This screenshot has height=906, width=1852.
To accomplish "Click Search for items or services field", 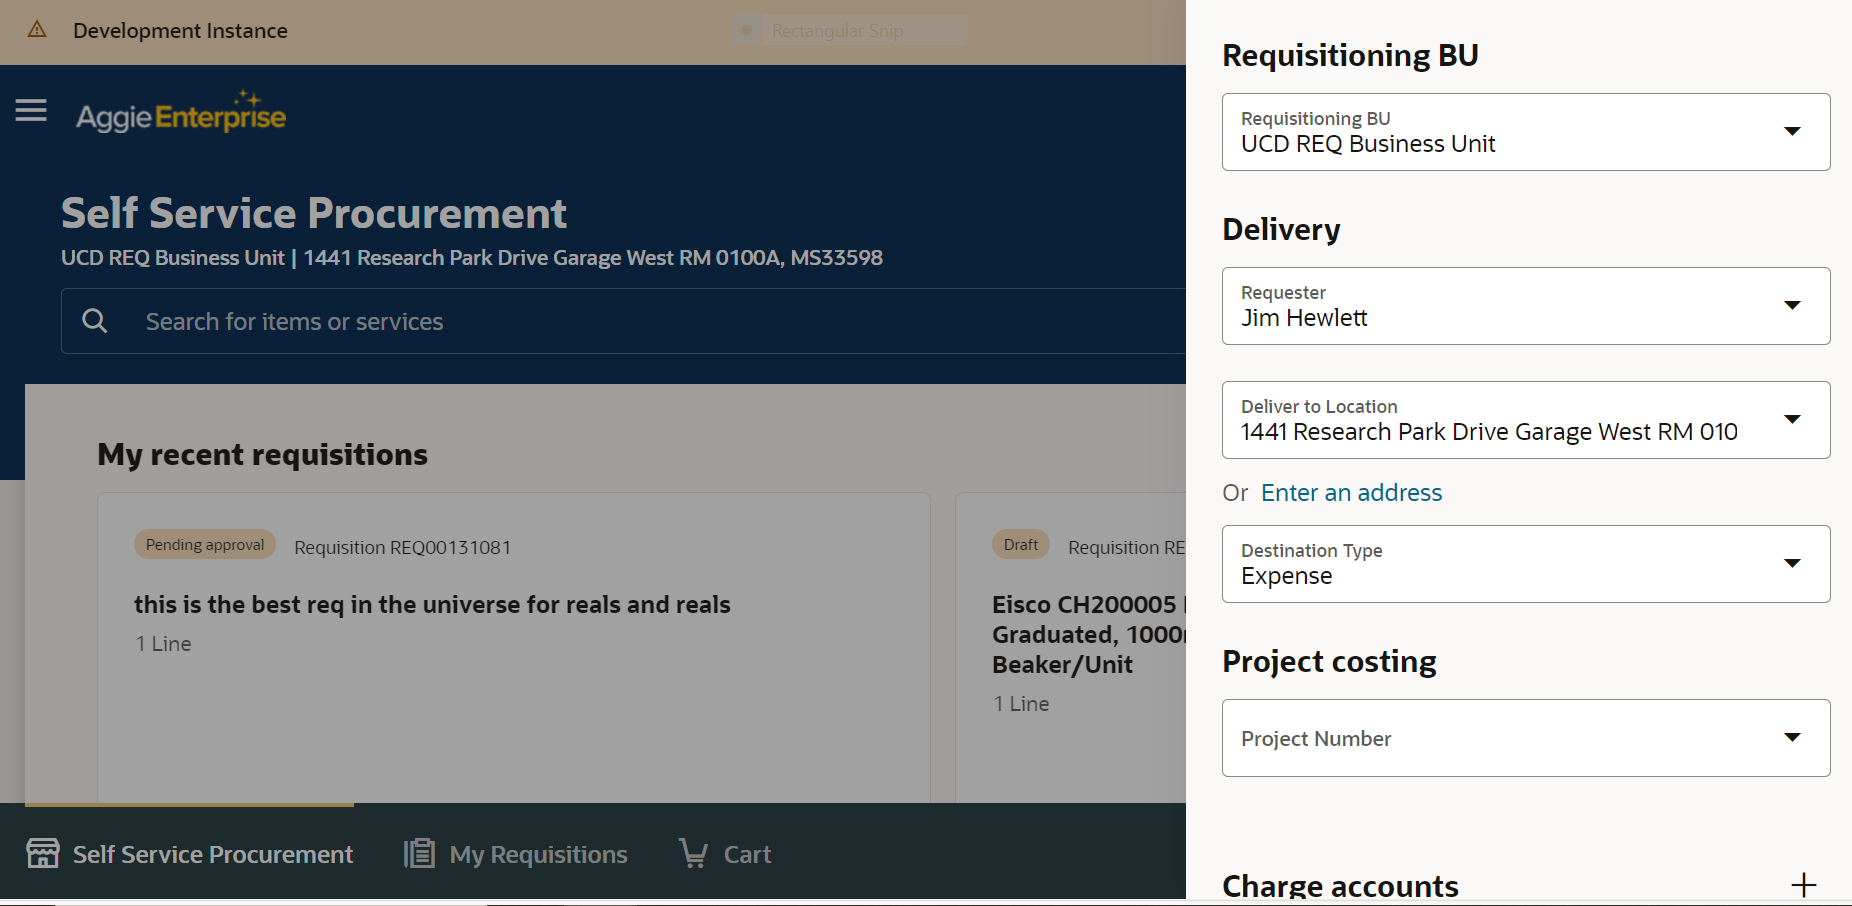I will (x=624, y=321).
